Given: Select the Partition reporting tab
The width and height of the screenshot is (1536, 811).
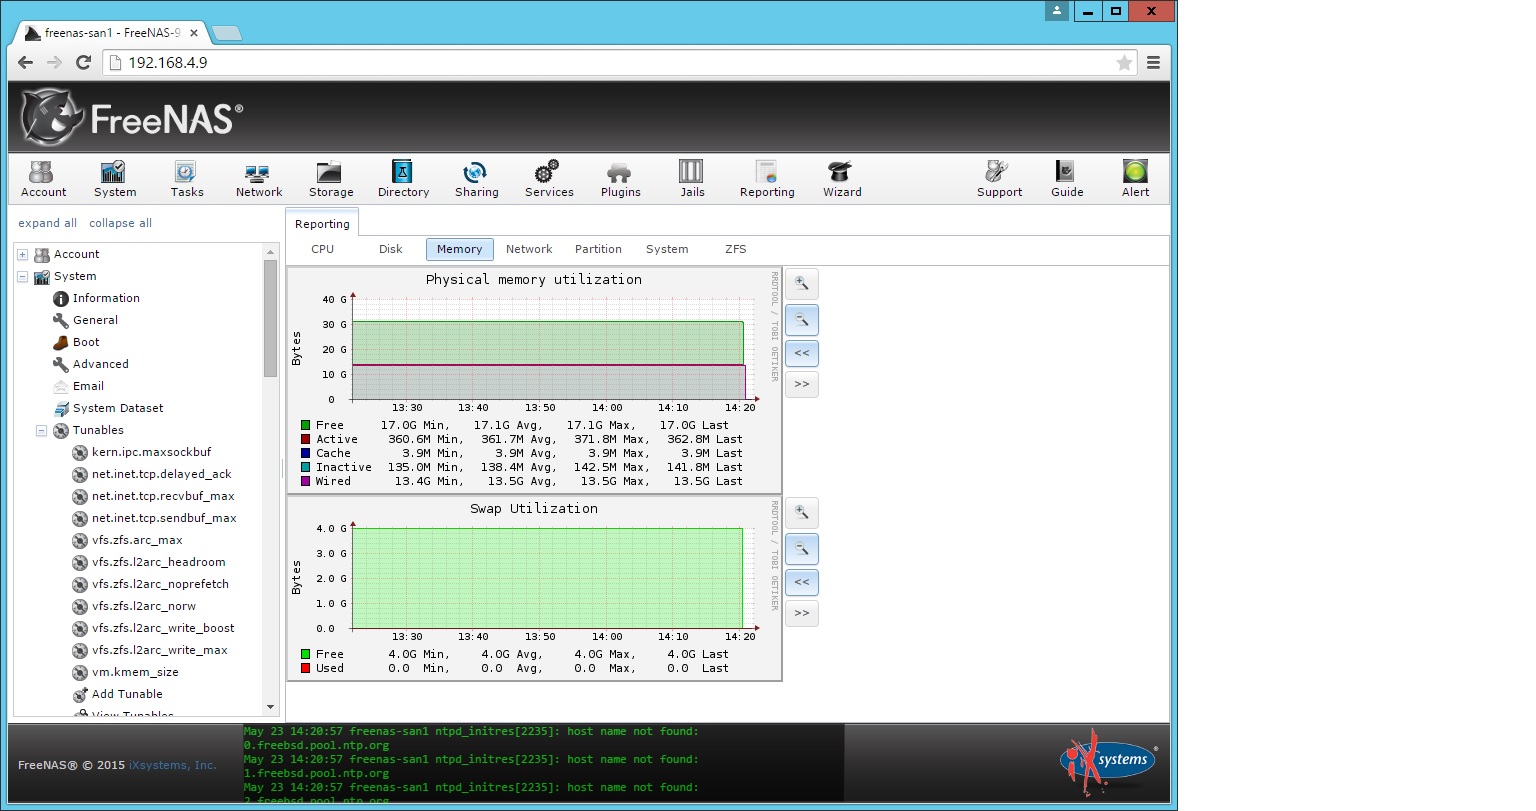Looking at the screenshot, I should point(598,249).
